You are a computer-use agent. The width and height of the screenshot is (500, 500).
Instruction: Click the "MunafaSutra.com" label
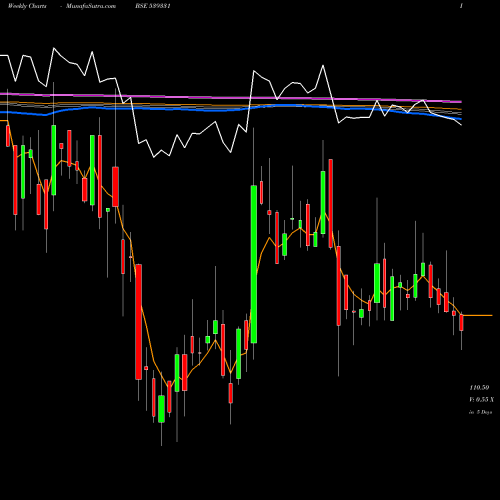tap(91, 6)
